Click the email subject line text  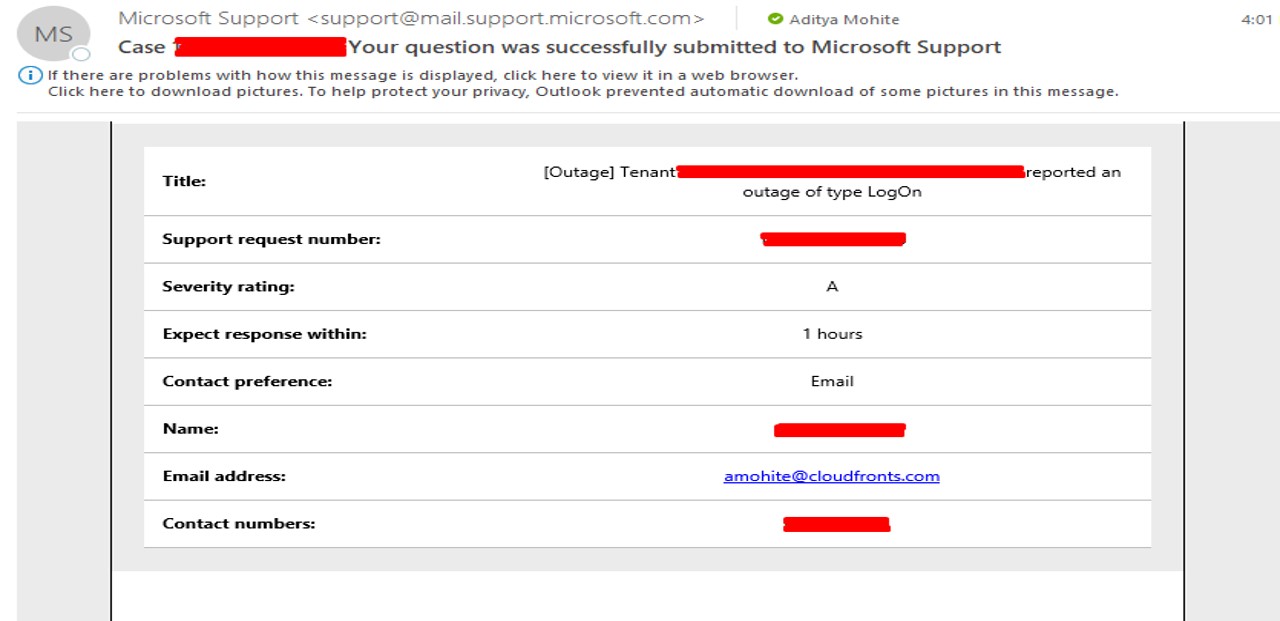(675, 46)
